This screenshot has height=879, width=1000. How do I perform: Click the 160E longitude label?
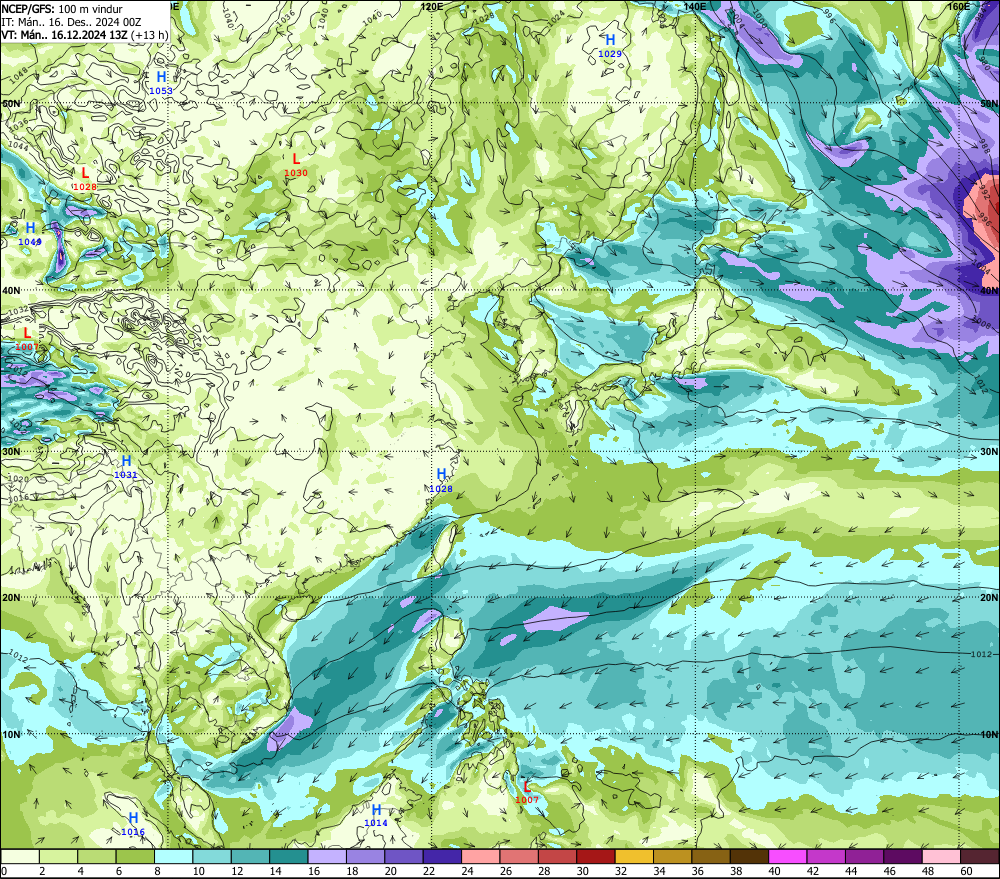959,6
